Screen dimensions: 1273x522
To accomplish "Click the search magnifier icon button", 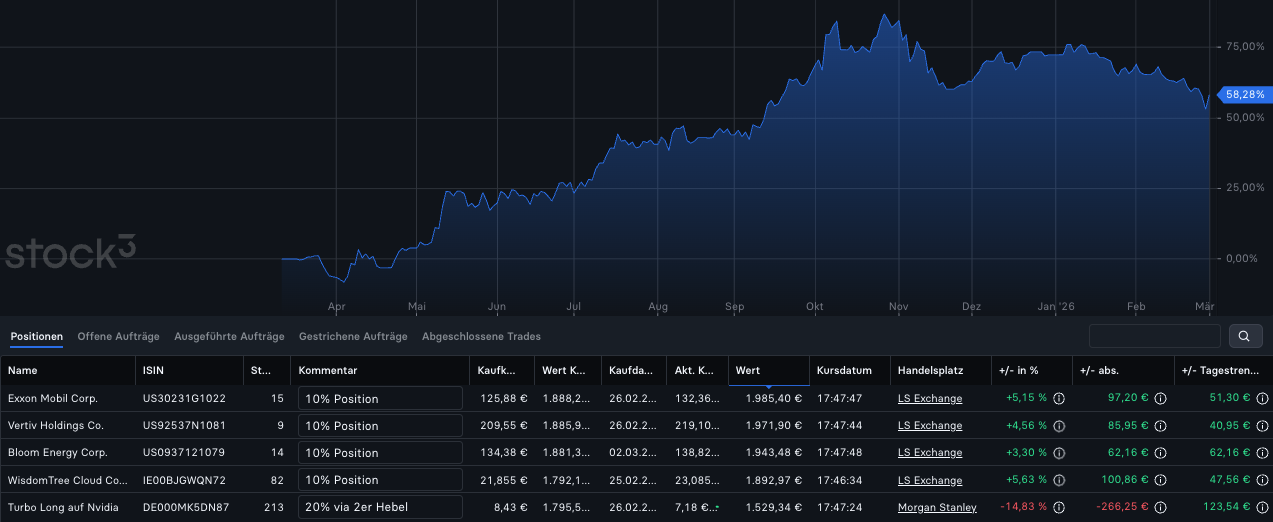I will click(x=1245, y=336).
